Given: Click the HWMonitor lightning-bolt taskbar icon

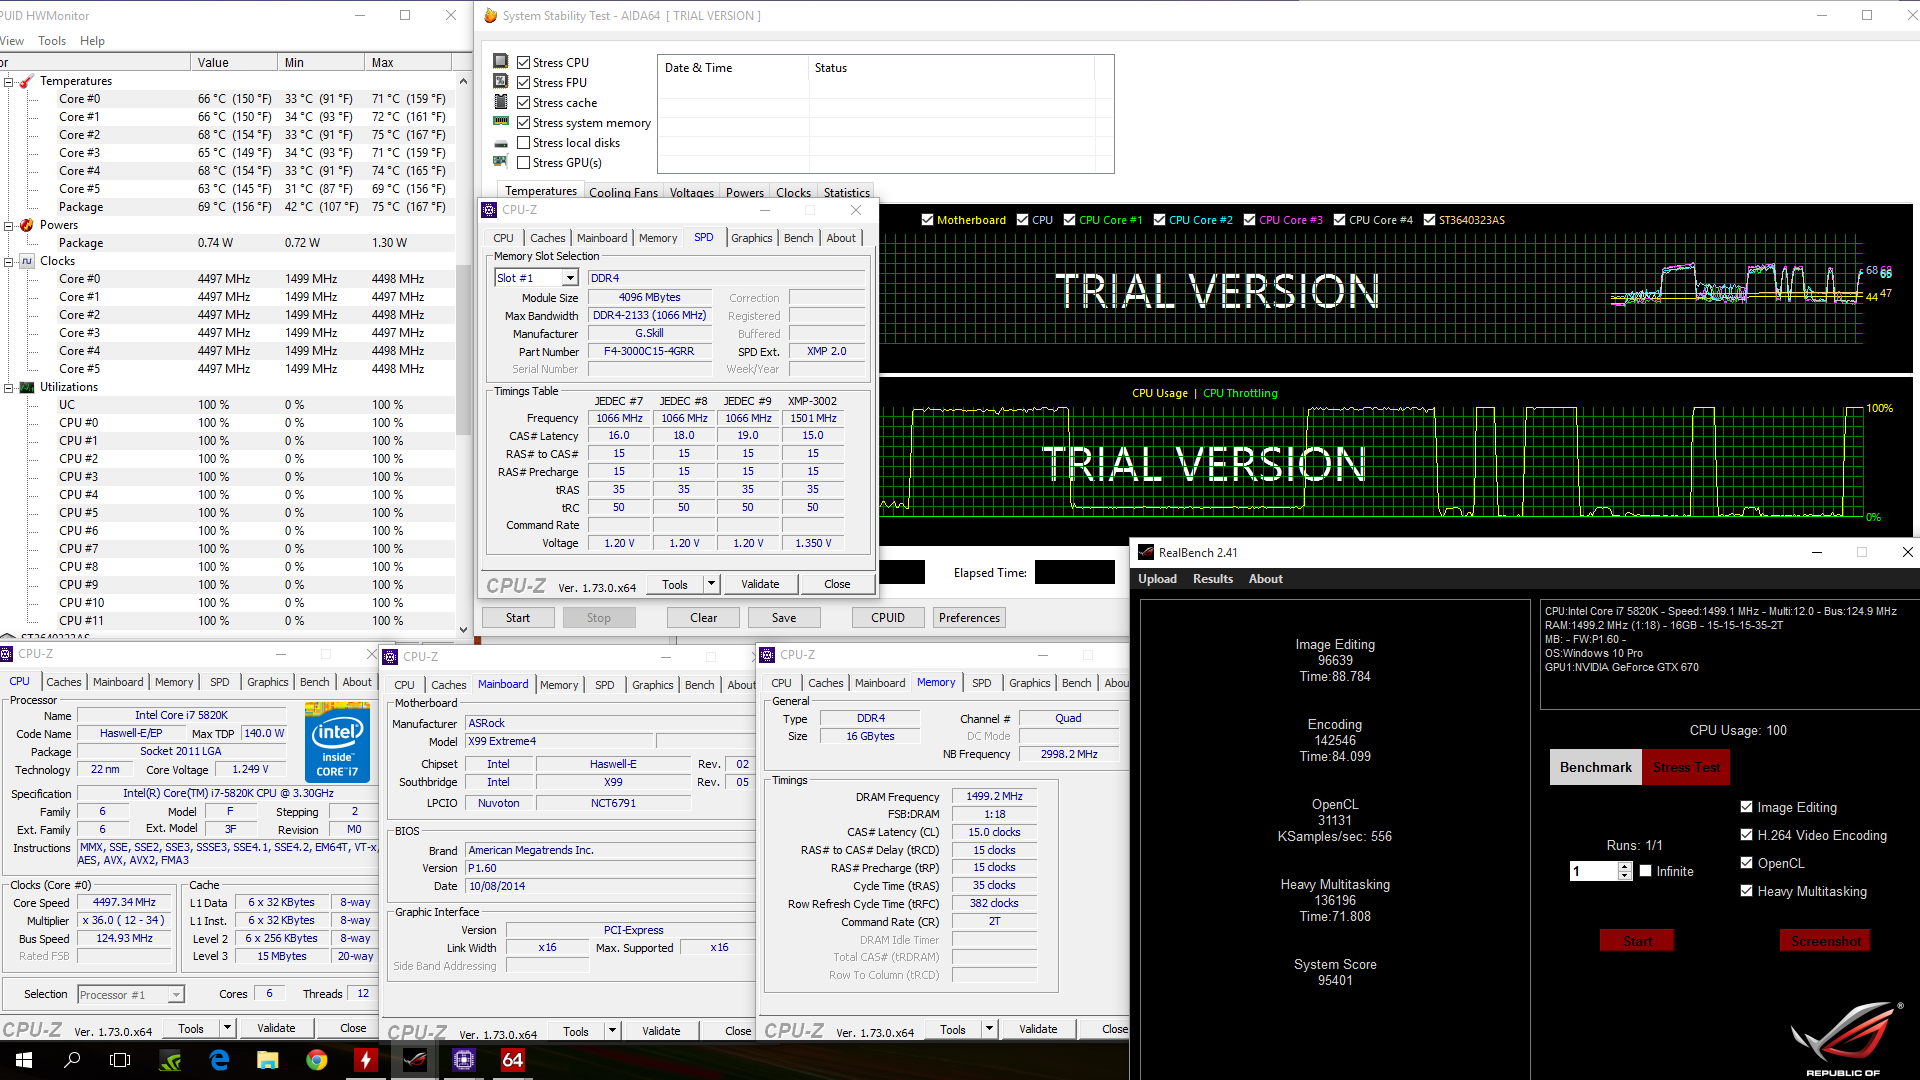Looking at the screenshot, I should click(x=366, y=1060).
